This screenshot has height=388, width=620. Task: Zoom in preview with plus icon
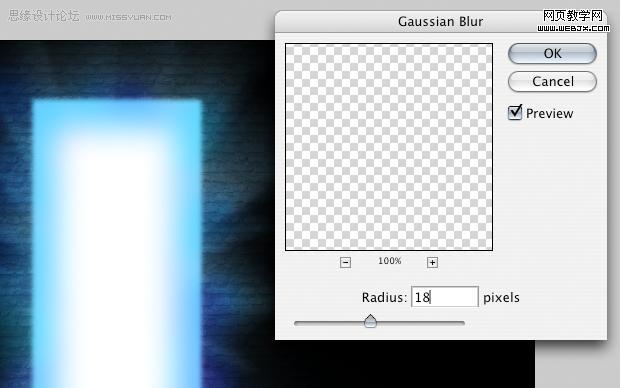pyautogui.click(x=432, y=262)
